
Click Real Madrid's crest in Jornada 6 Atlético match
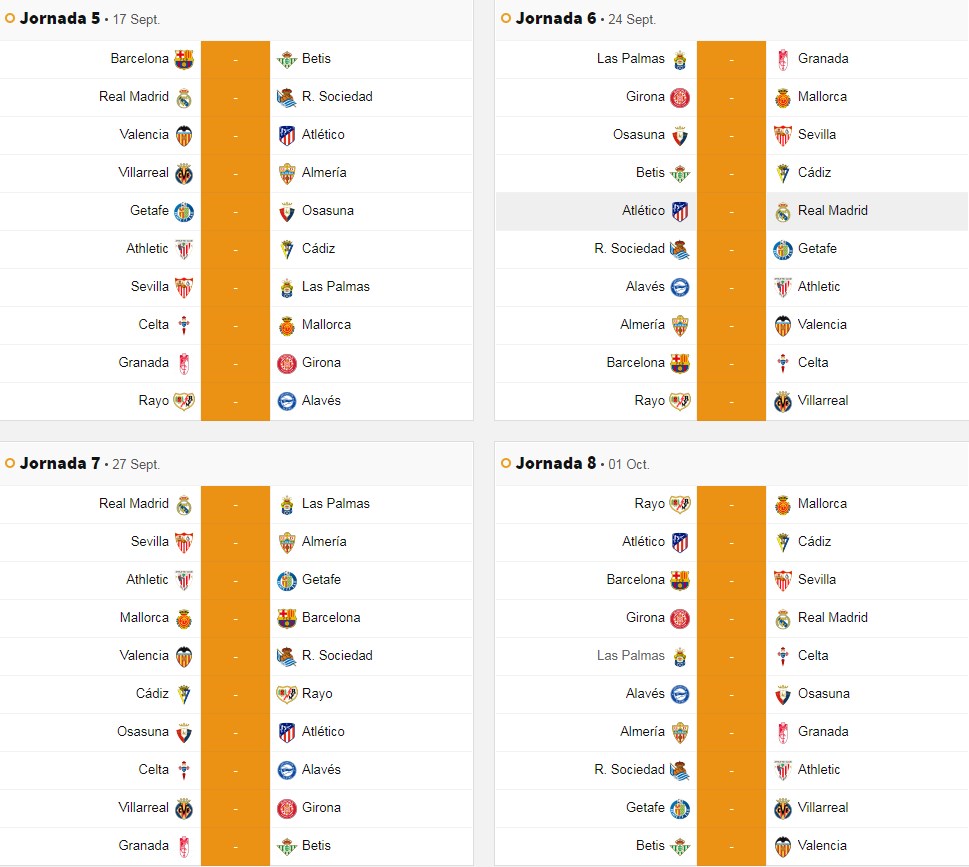coord(783,212)
